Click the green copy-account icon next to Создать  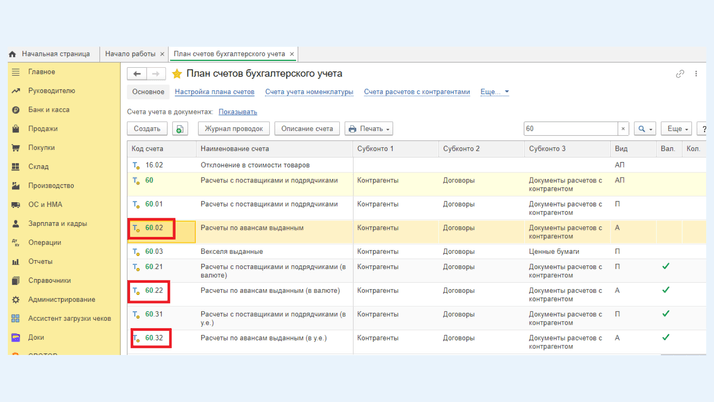(x=180, y=129)
